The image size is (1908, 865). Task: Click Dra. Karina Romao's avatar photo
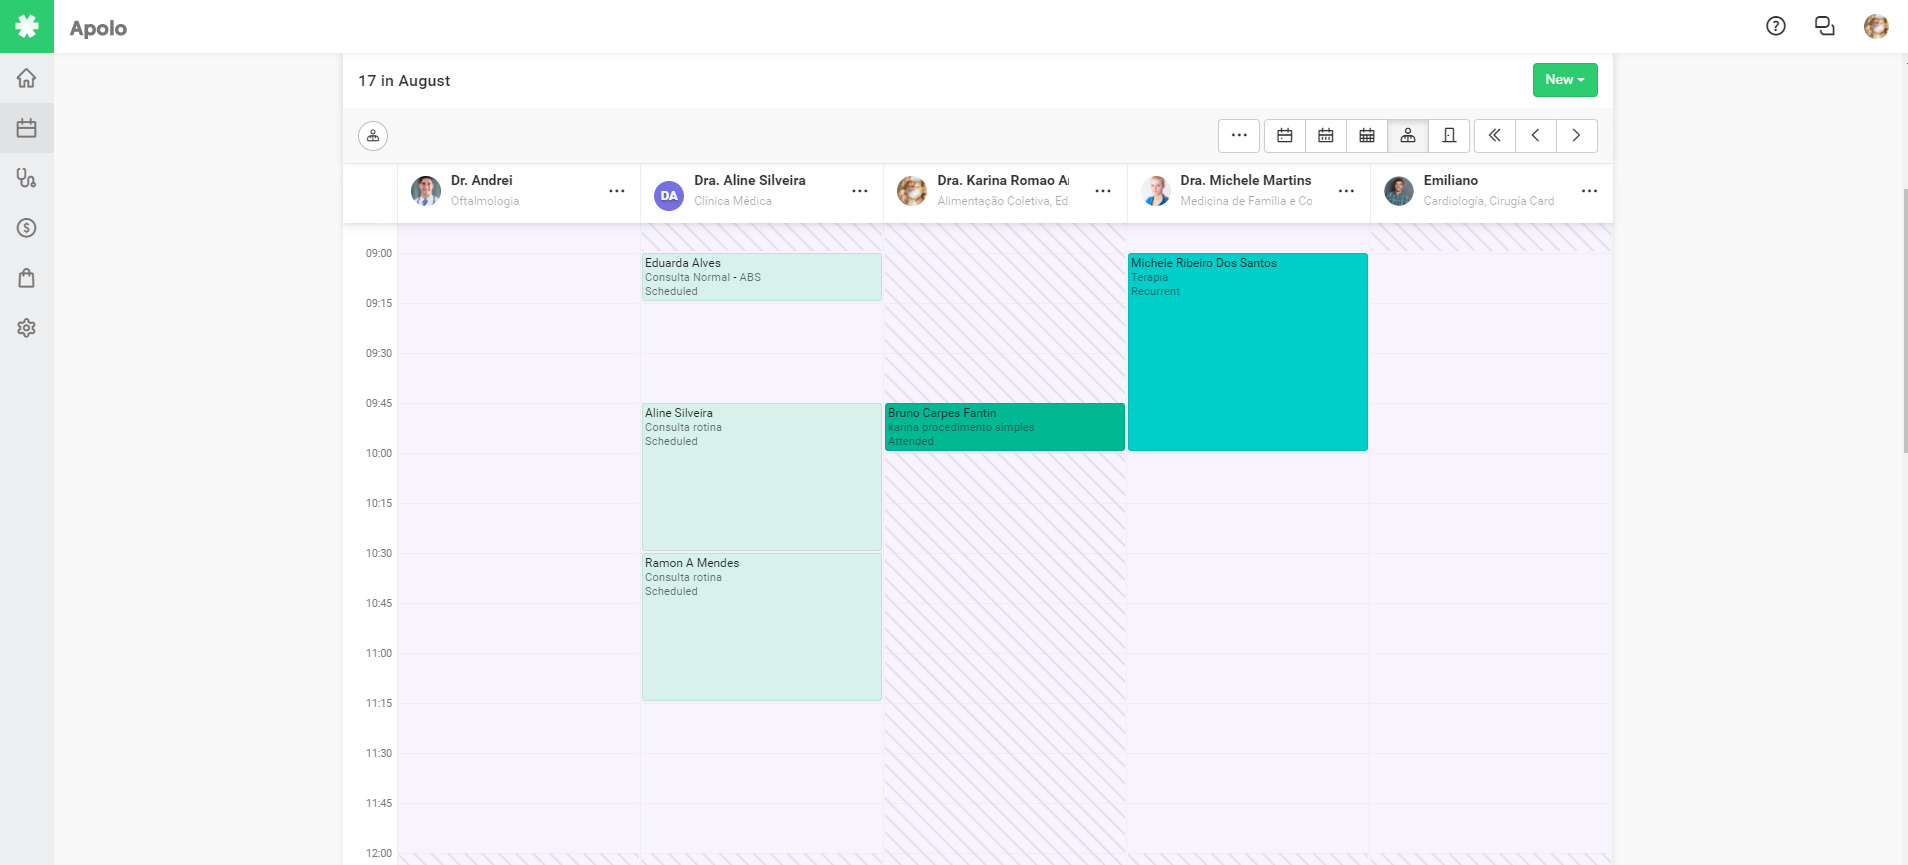912,191
